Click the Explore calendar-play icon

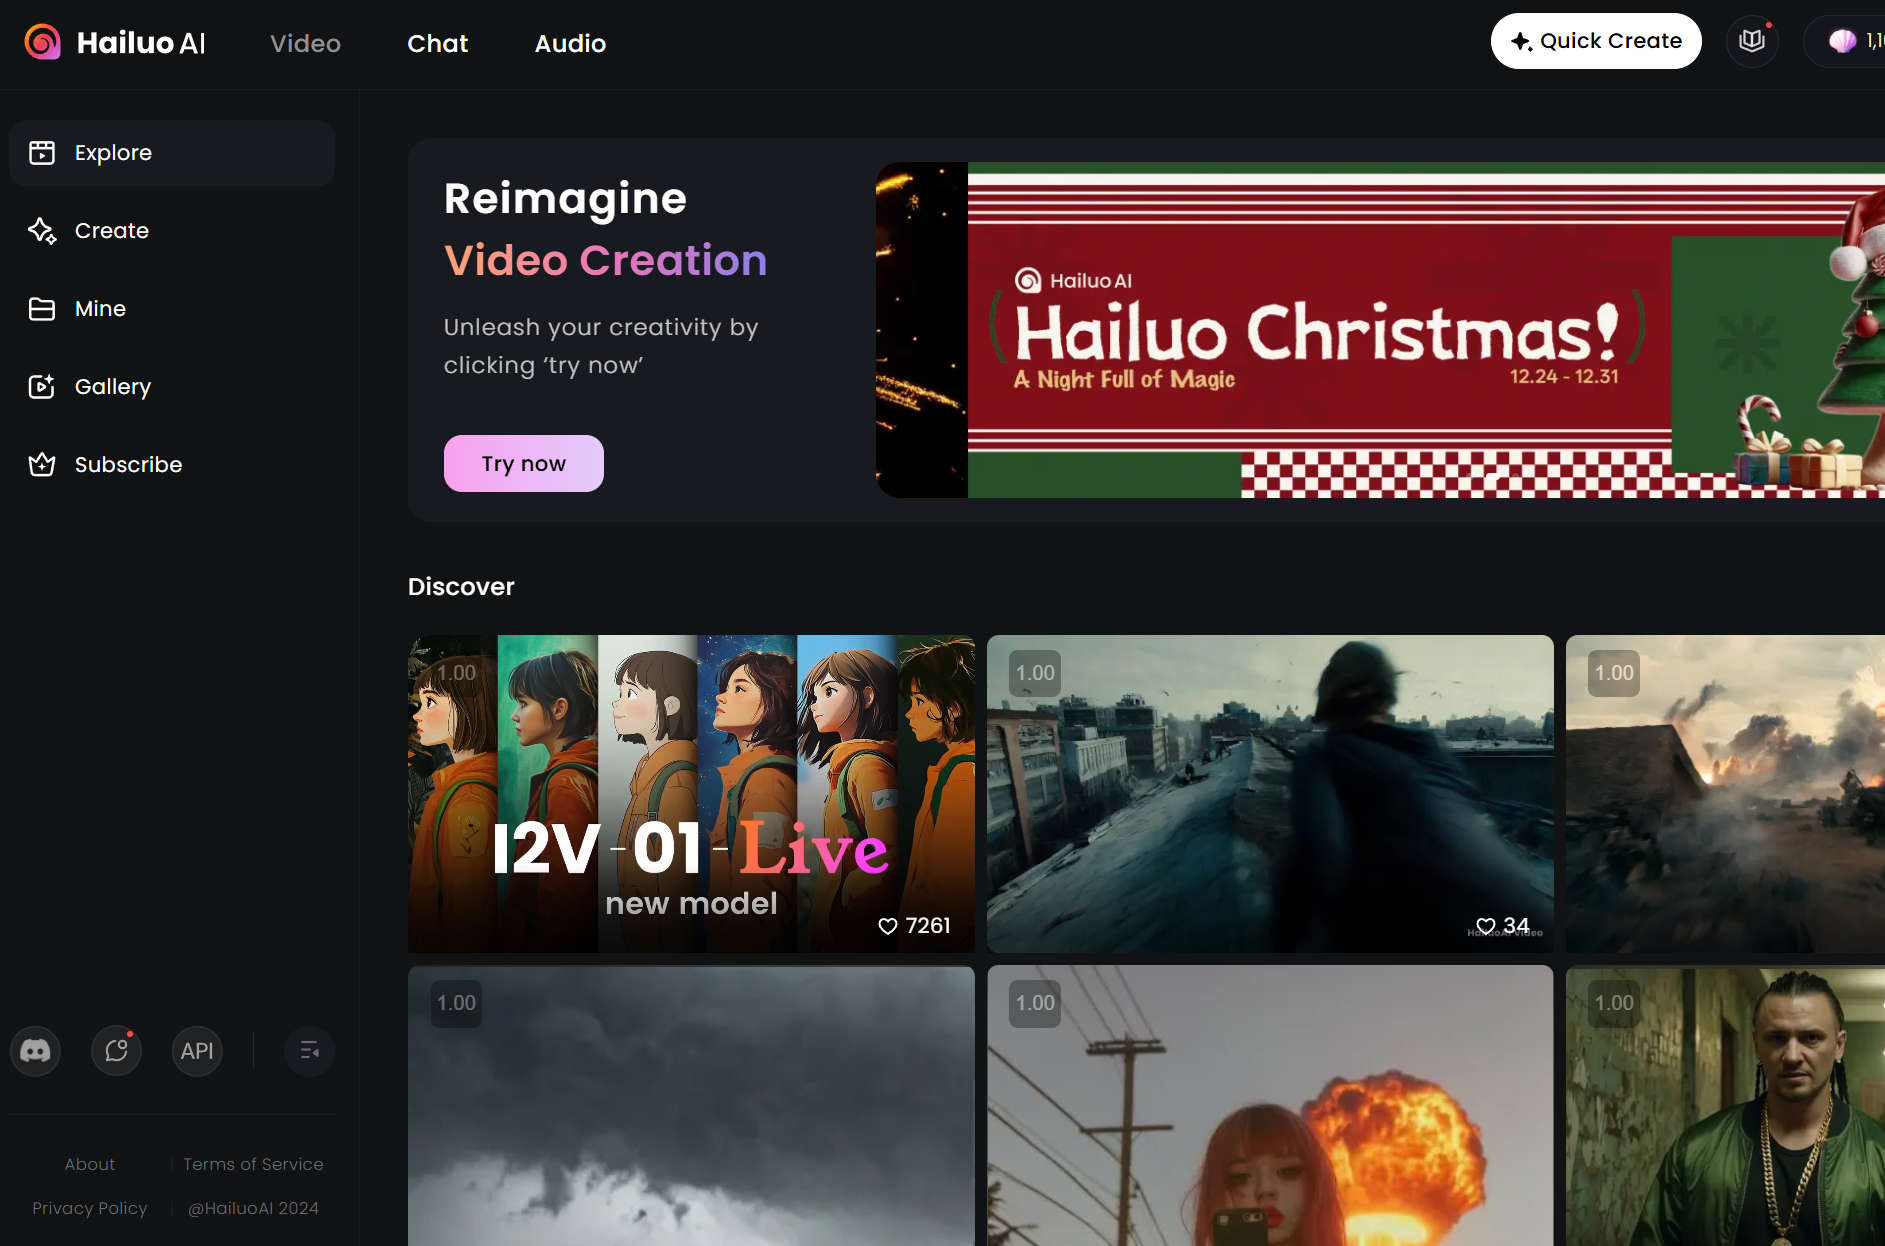(42, 153)
